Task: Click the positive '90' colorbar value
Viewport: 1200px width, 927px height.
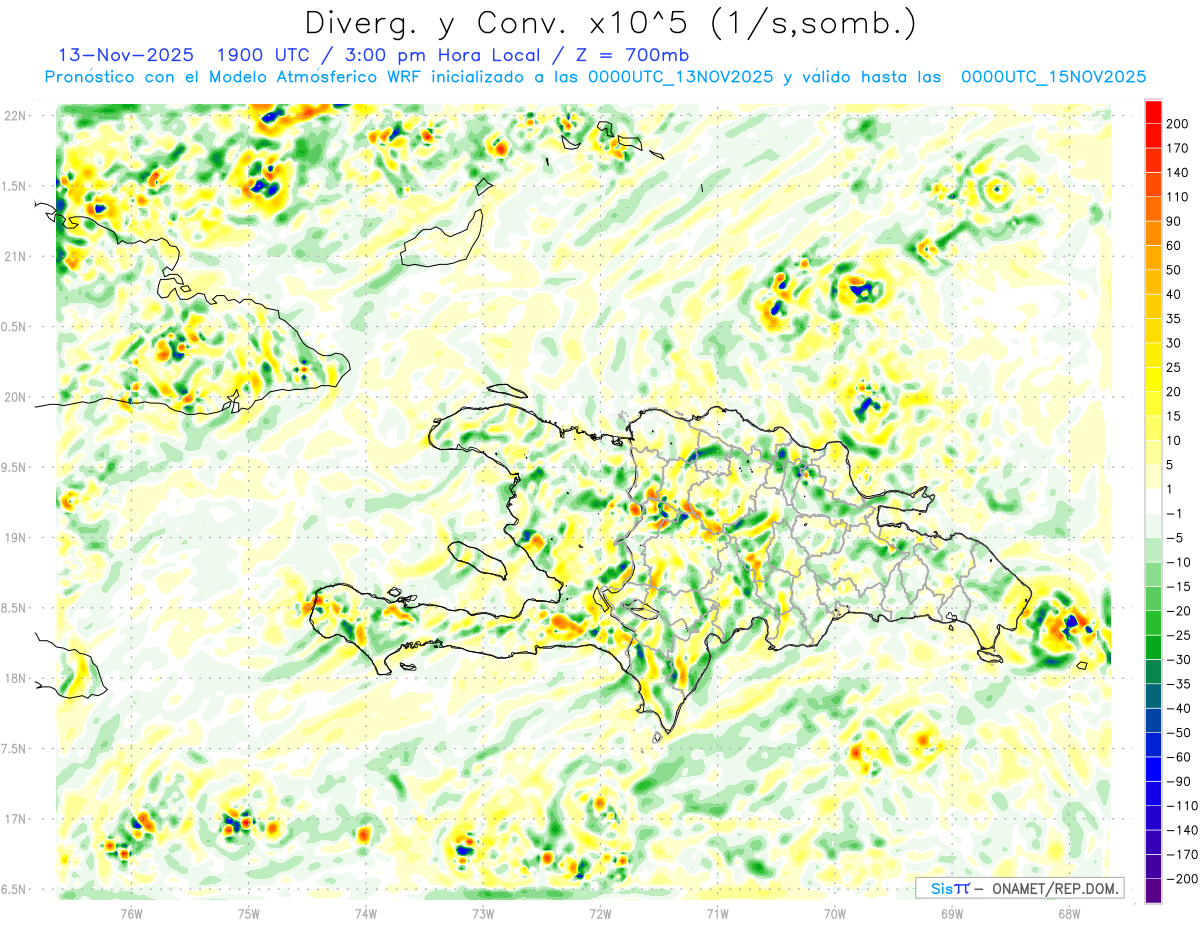Action: [1174, 221]
